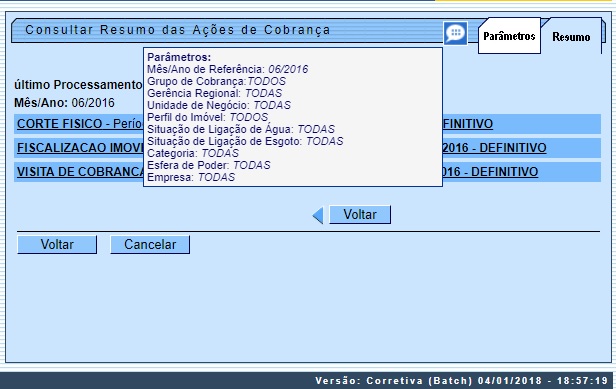Screen dimensions: 616x389
Task: Click Situação de Ligação de Esgoto line
Action: (x=245, y=141)
